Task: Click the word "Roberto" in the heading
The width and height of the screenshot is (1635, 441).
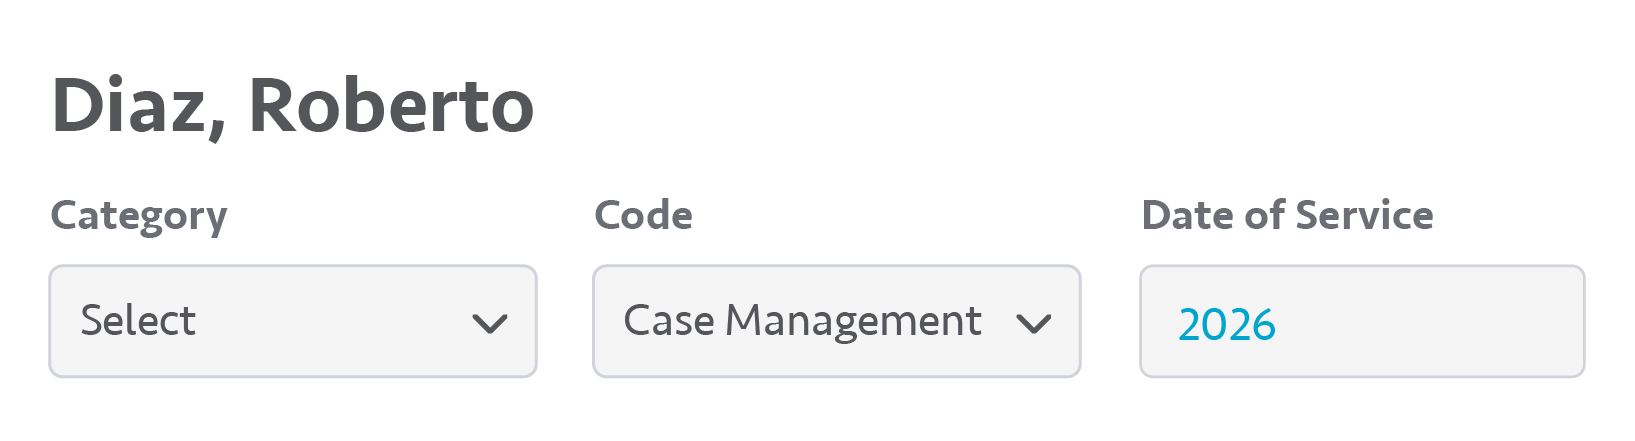Action: (x=391, y=106)
